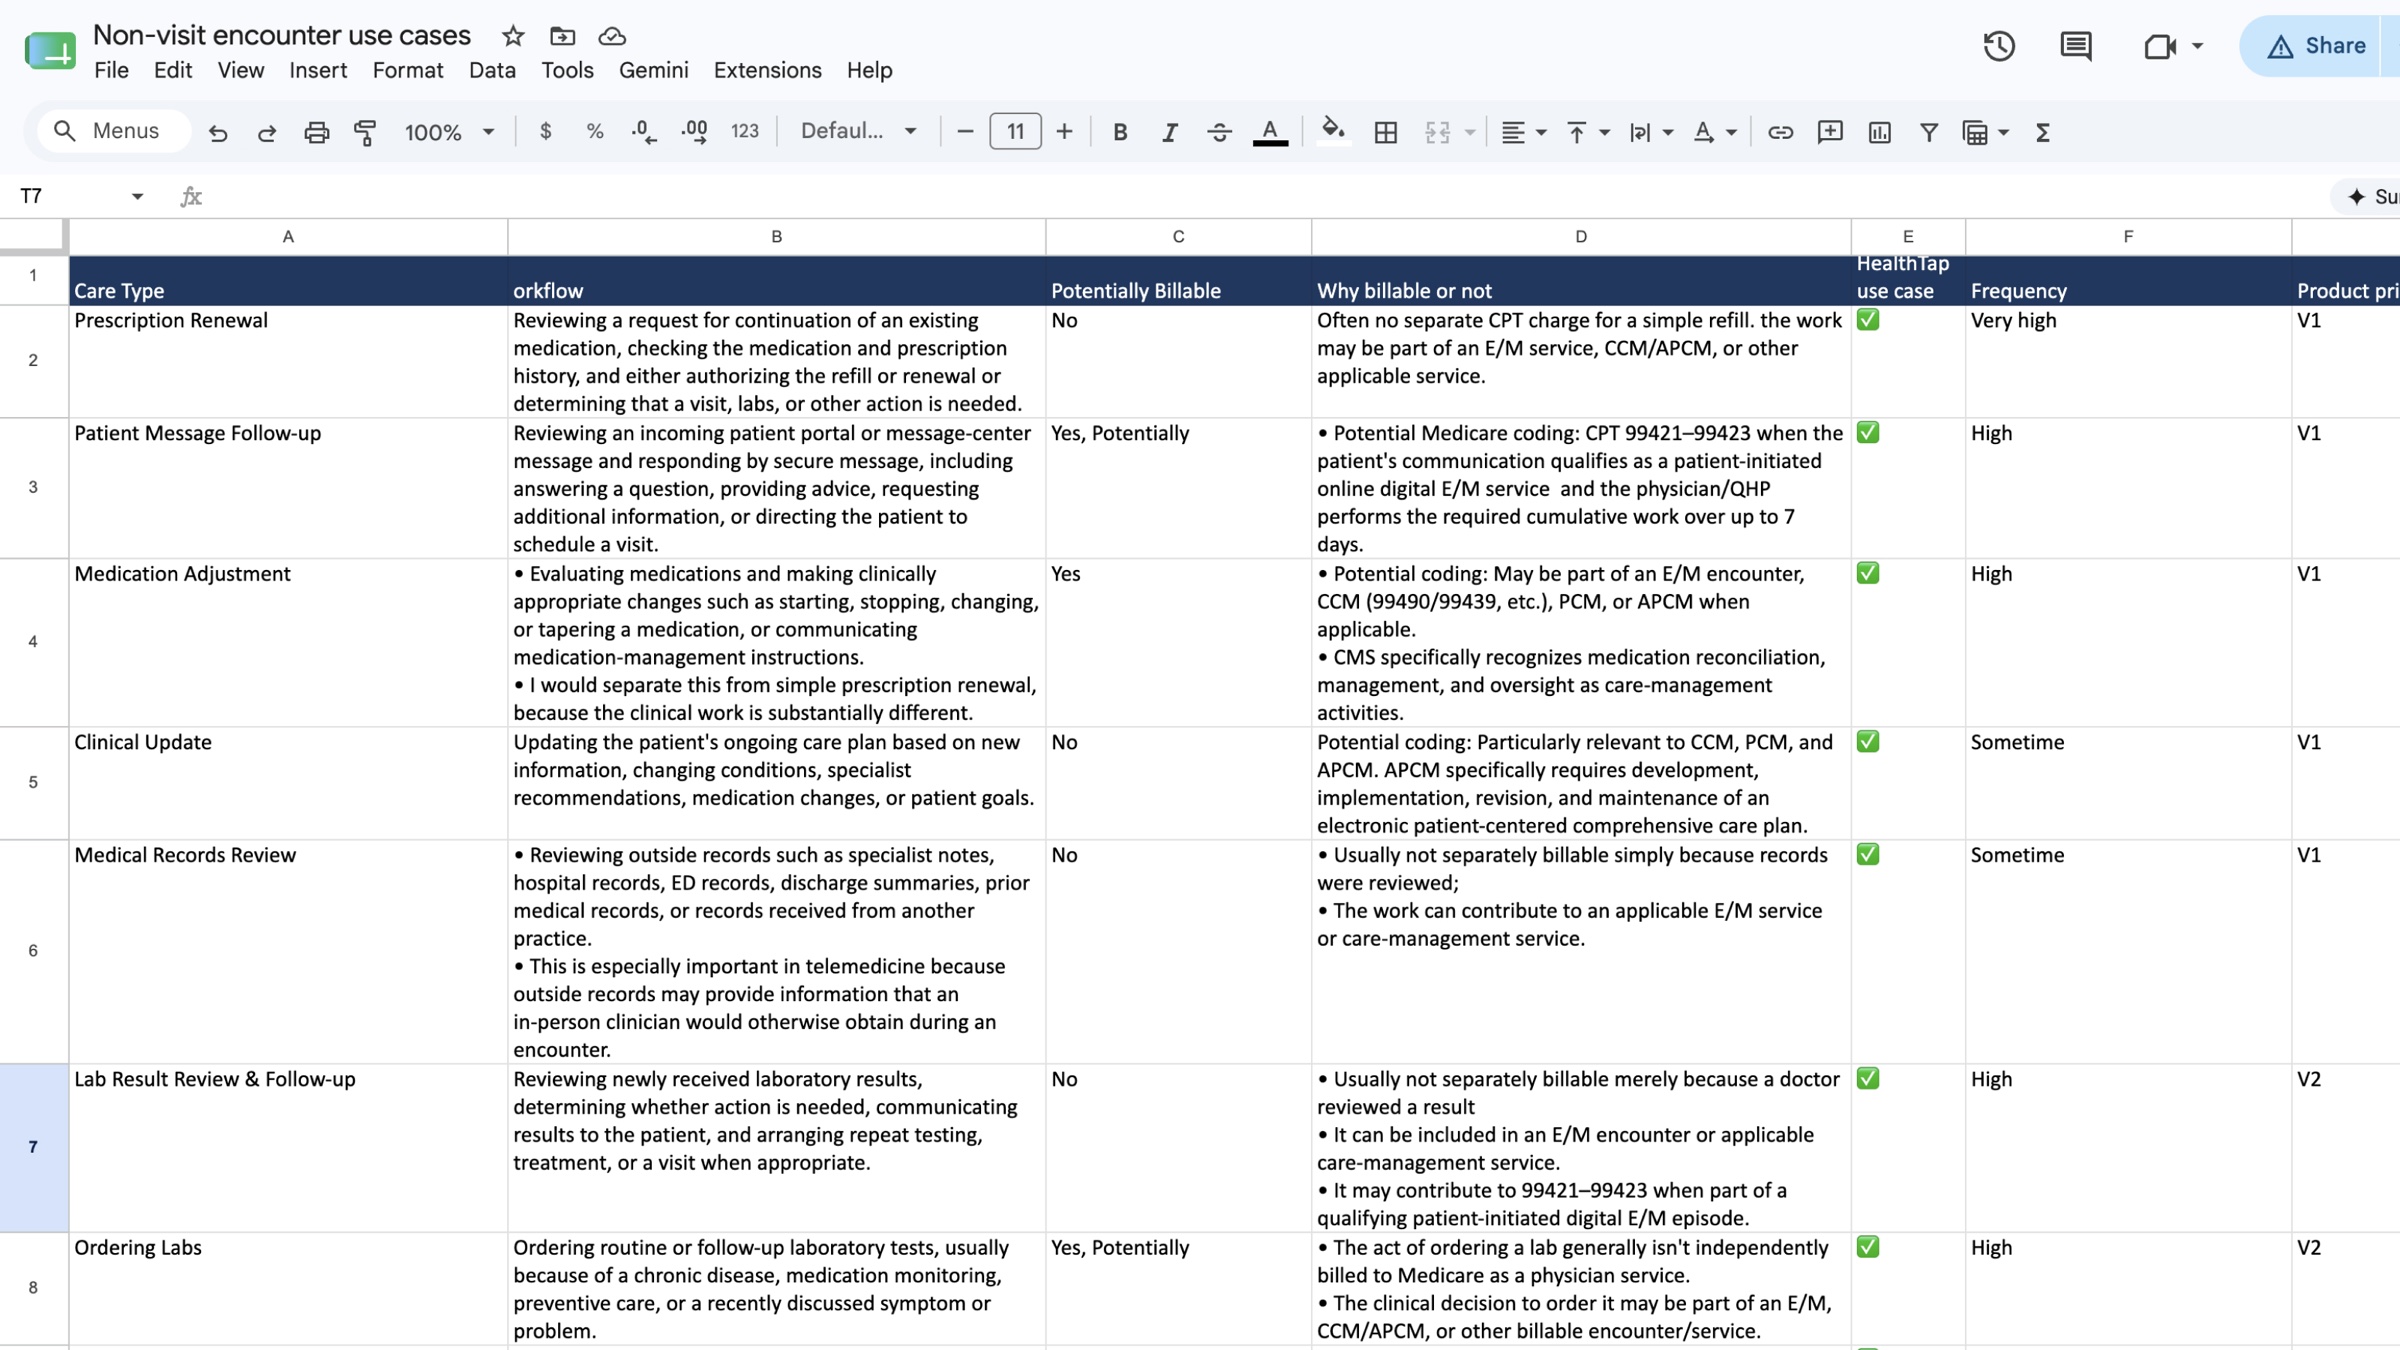Viewport: 2400px width, 1350px height.
Task: Open all comments panel icon
Action: pyautogui.click(x=2076, y=46)
